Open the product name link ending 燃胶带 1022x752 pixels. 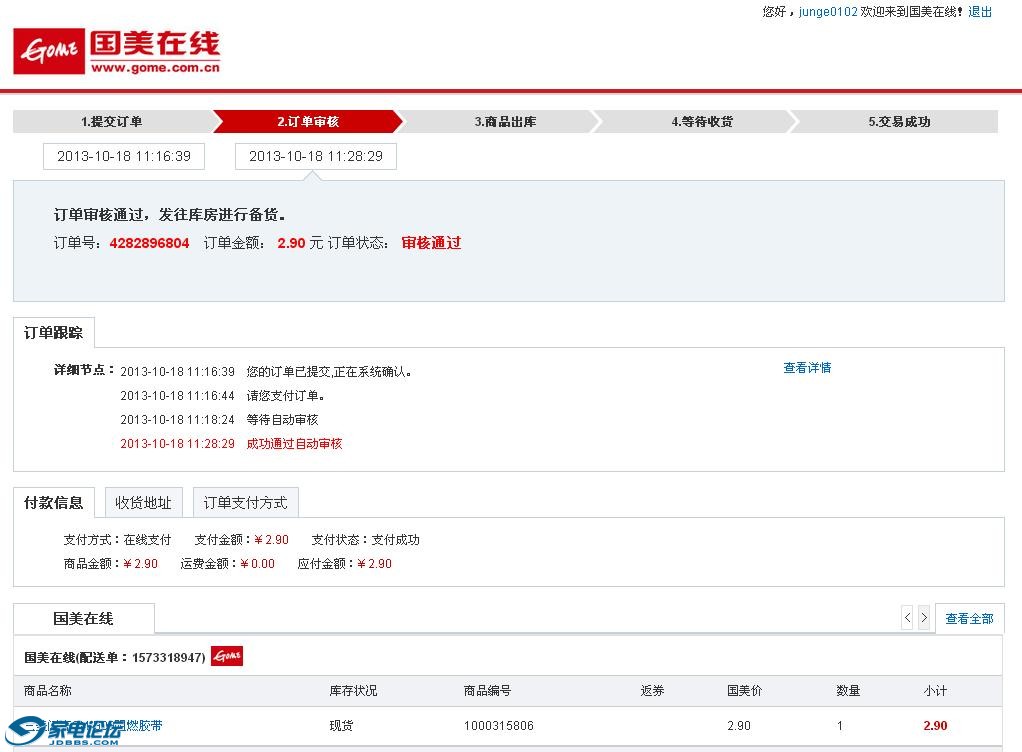pos(91,725)
